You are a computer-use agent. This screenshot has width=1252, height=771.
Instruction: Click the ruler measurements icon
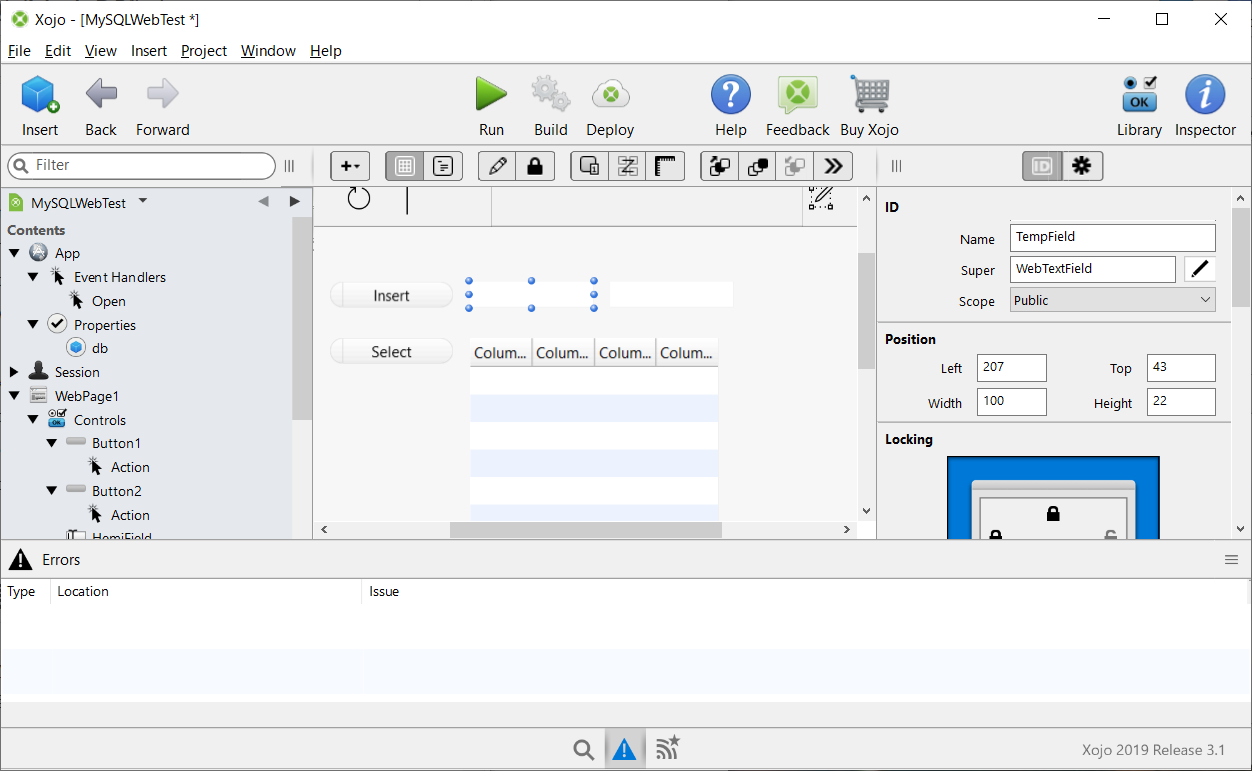[666, 166]
